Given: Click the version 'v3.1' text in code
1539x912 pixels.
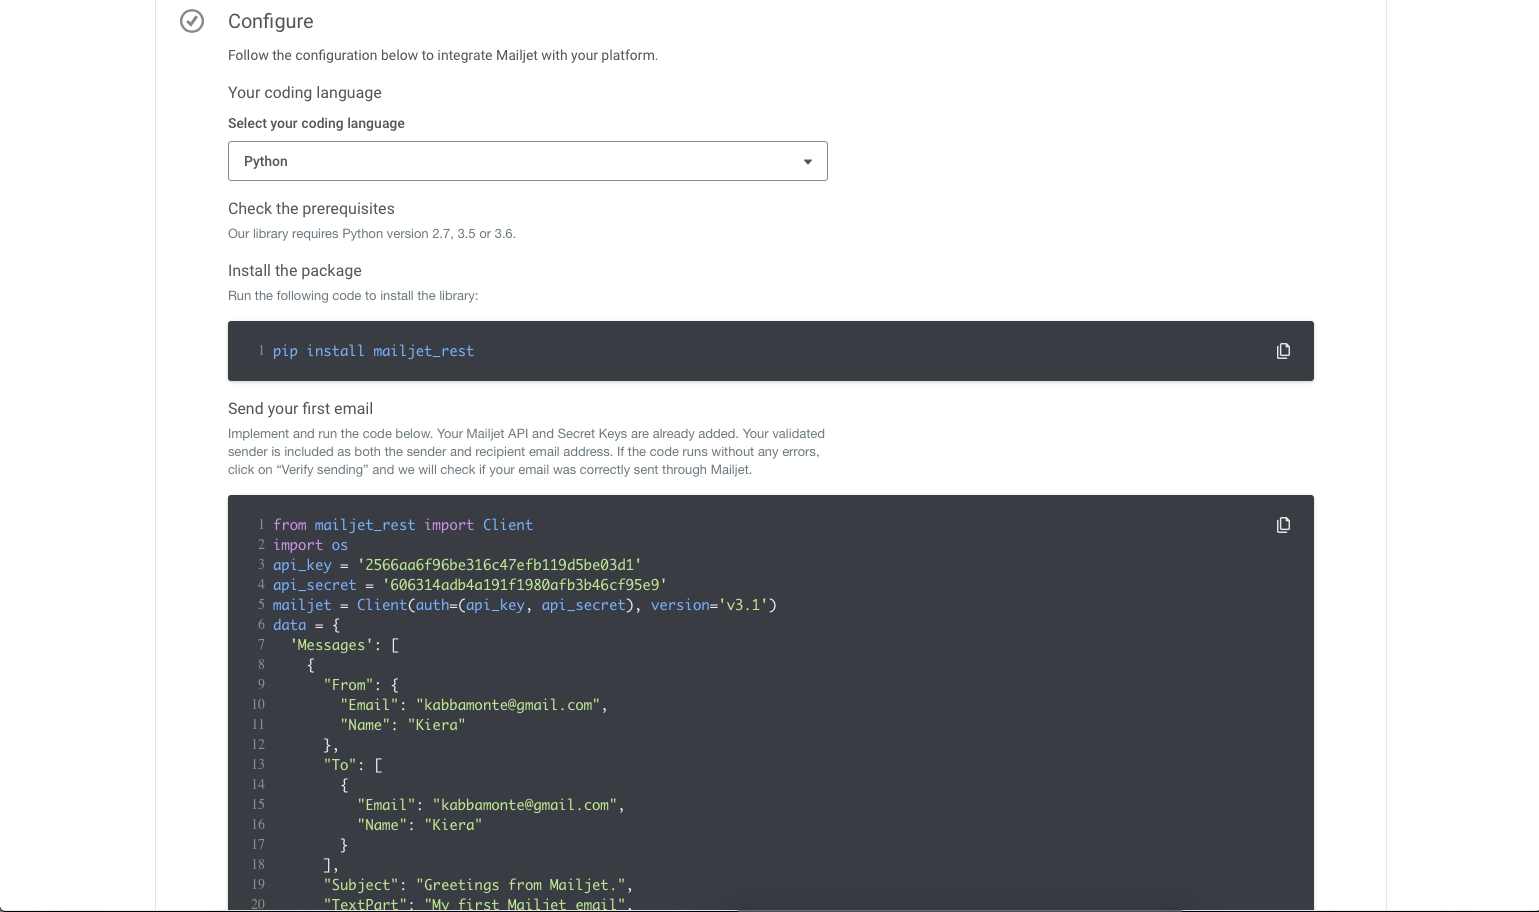Looking at the screenshot, I should [x=742, y=605].
